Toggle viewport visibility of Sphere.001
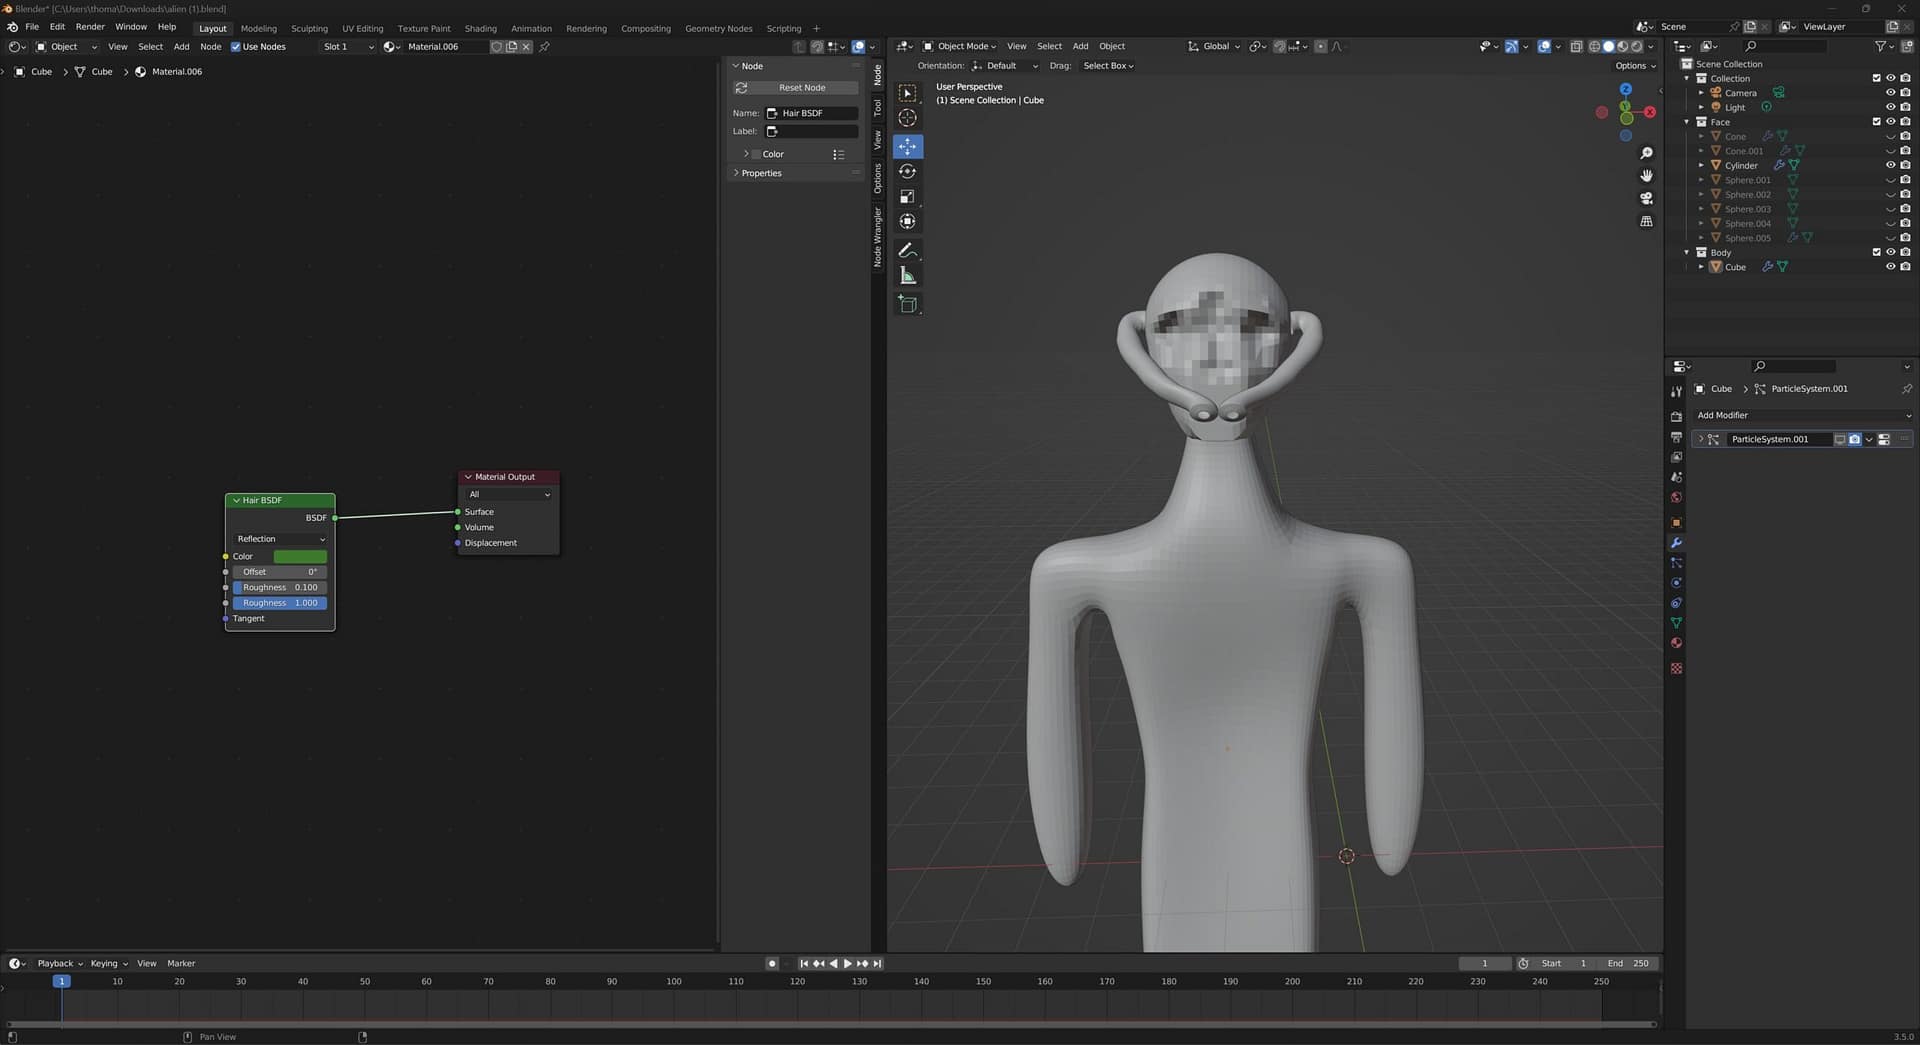 1890,180
